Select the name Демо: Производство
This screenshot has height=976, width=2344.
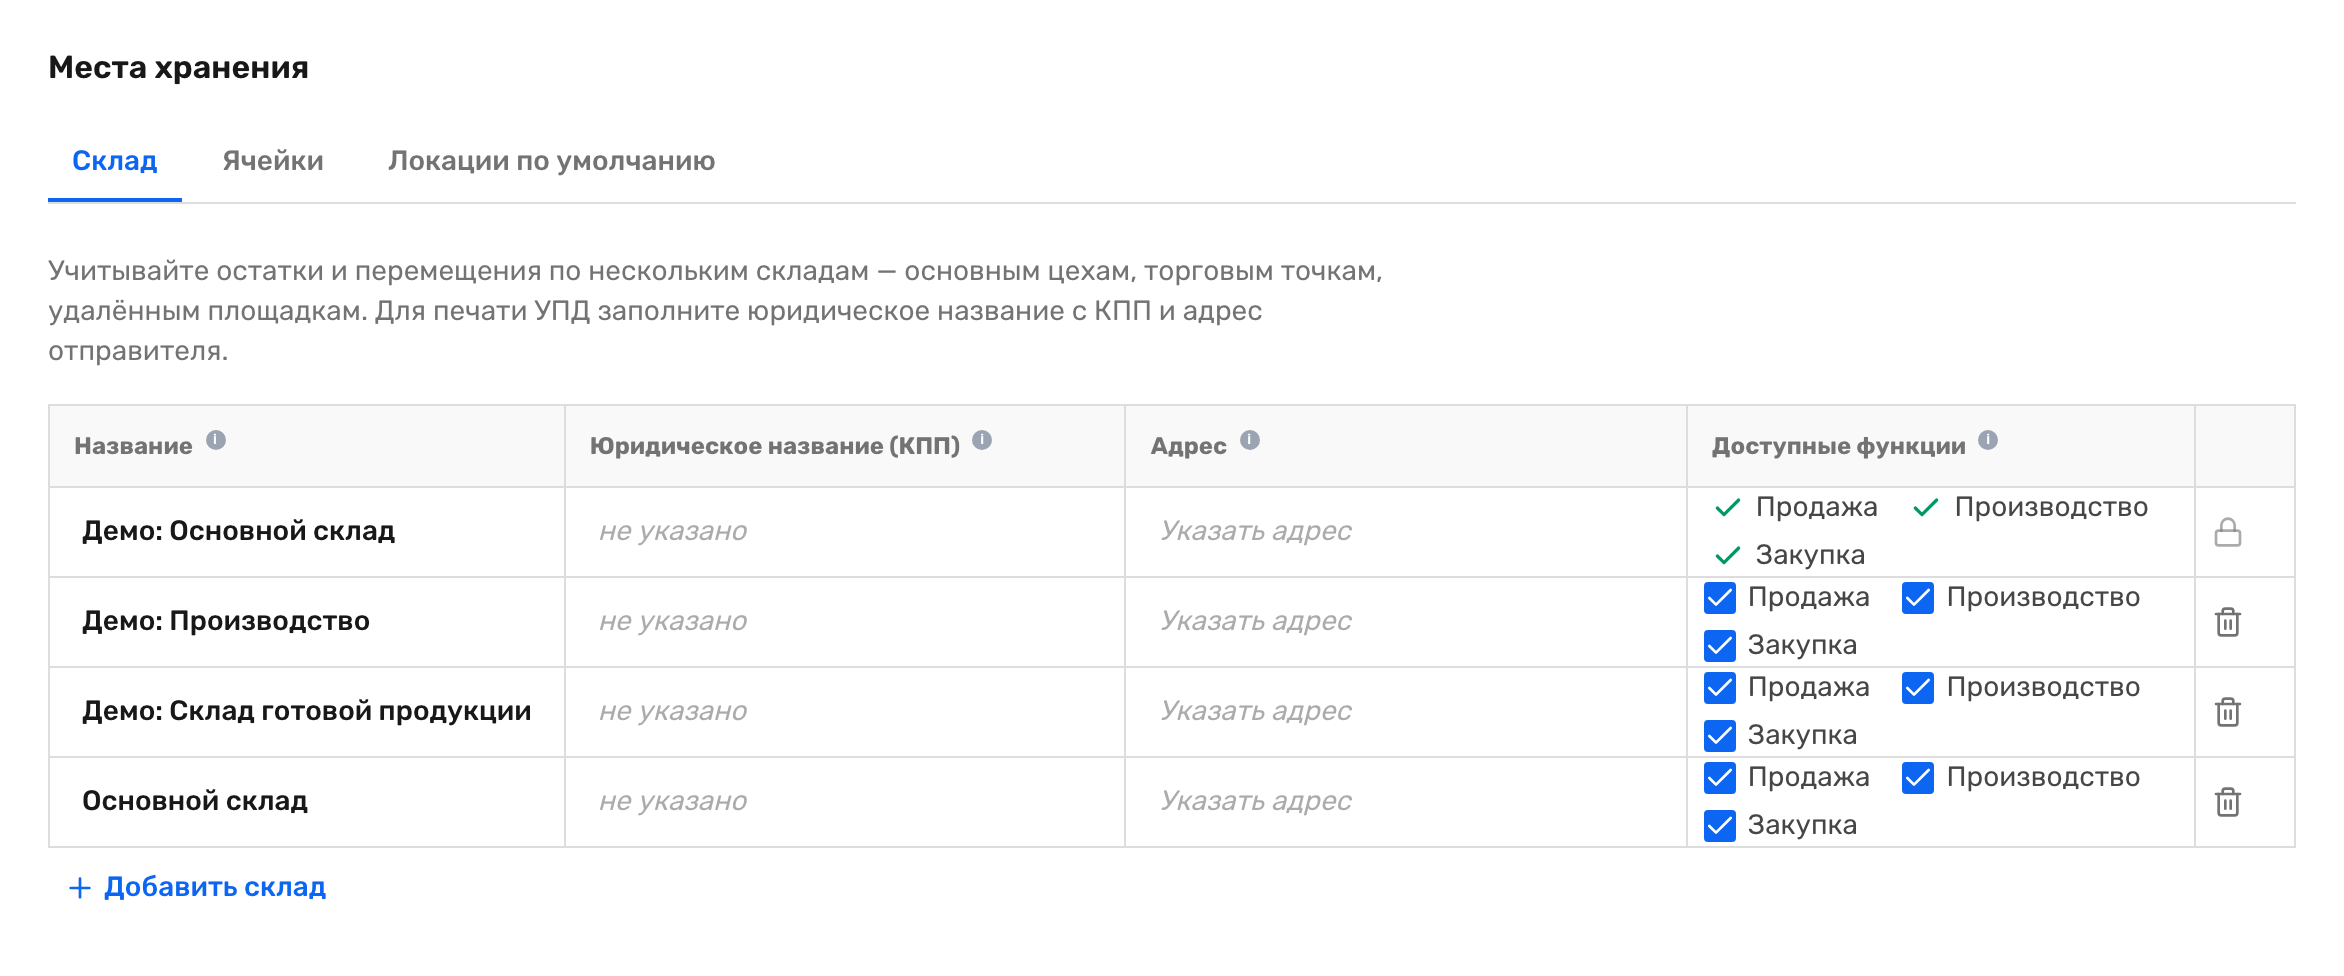pyautogui.click(x=226, y=621)
